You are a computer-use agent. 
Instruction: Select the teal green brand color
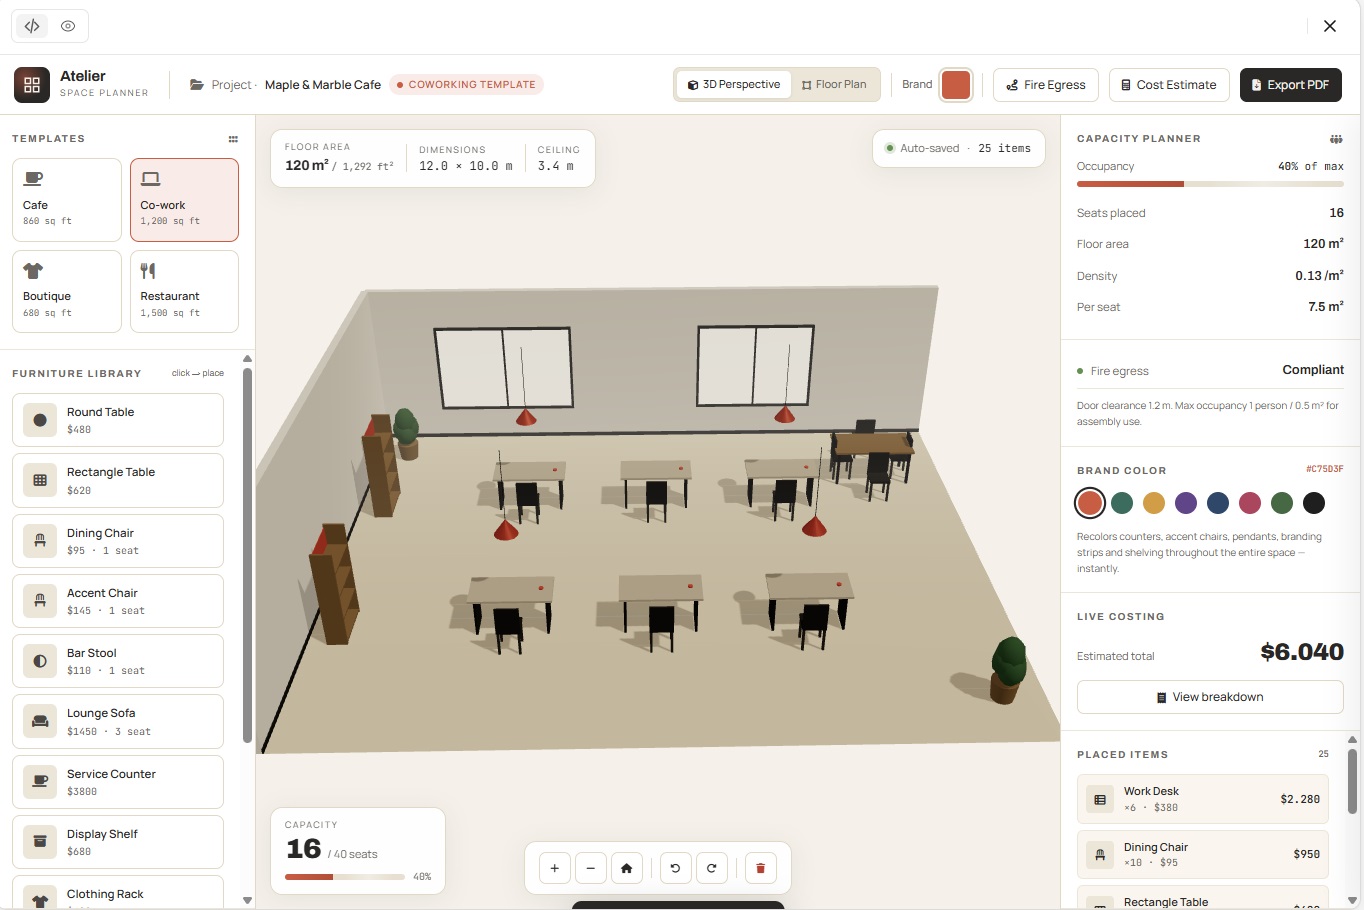[x=1122, y=503]
